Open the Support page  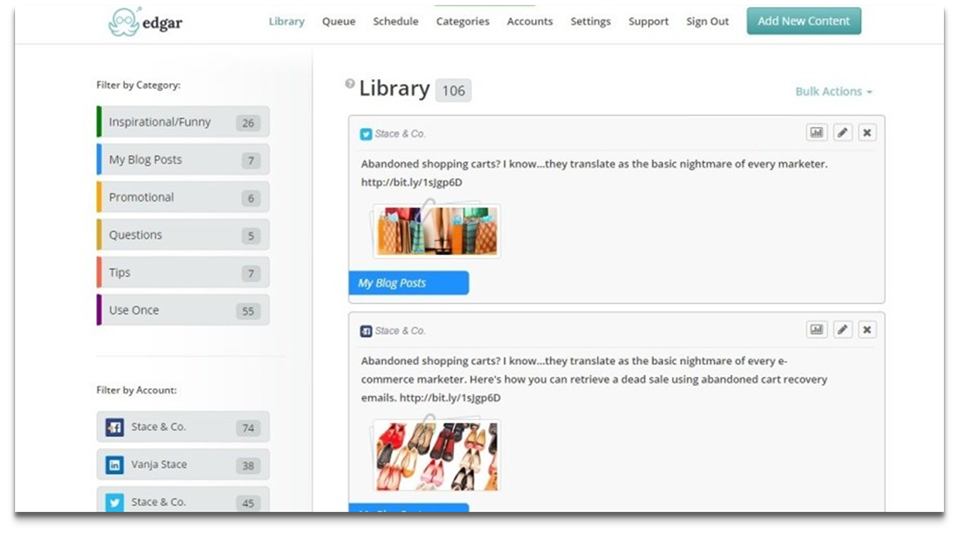(x=648, y=21)
